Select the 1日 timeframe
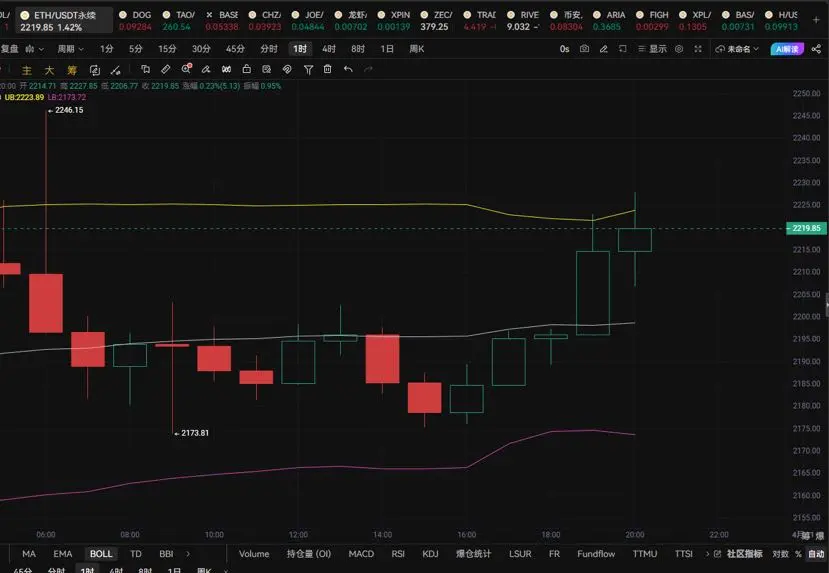 pos(387,49)
